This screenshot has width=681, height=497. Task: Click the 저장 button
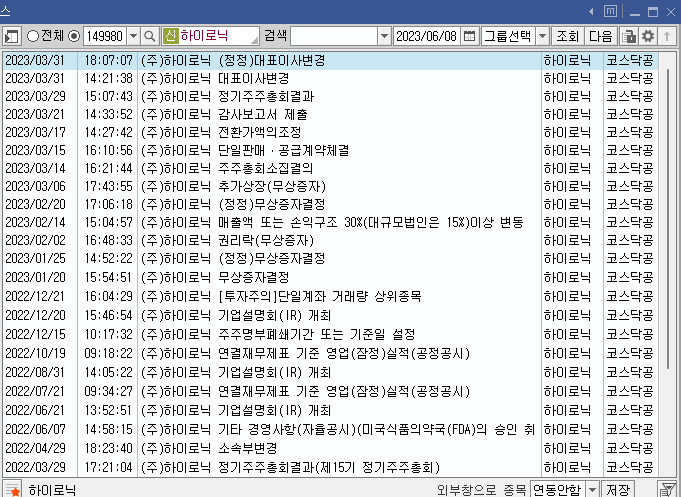pyautogui.click(x=618, y=489)
